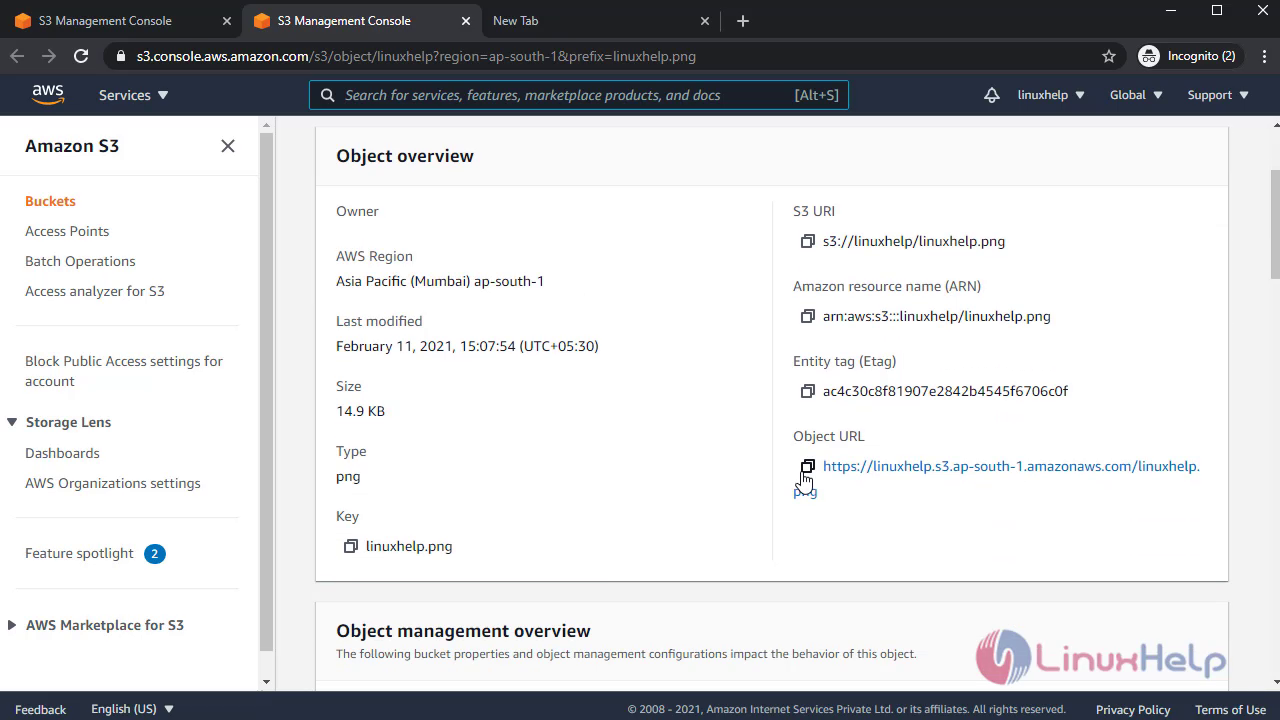Open the Services dropdown menu
This screenshot has width=1280, height=720.
[x=133, y=95]
